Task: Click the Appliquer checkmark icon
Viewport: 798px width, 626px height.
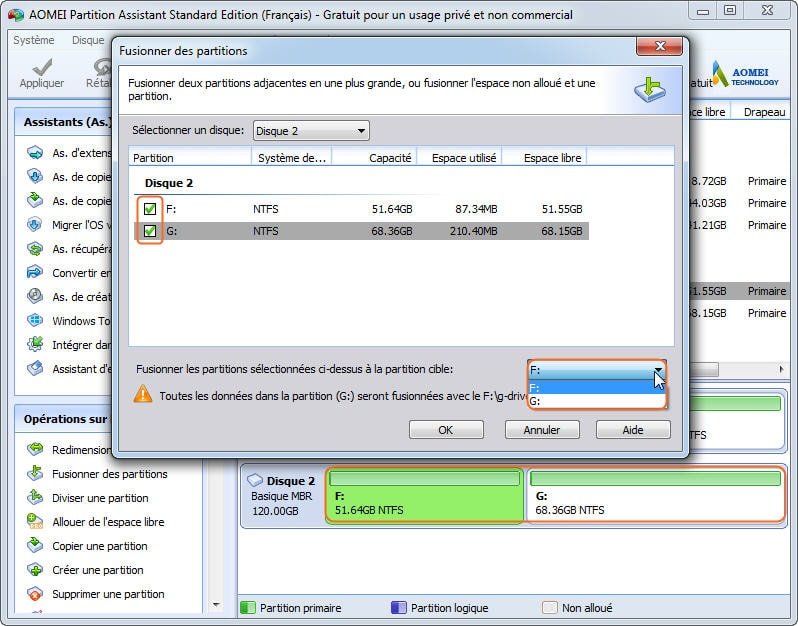Action: click(42, 67)
